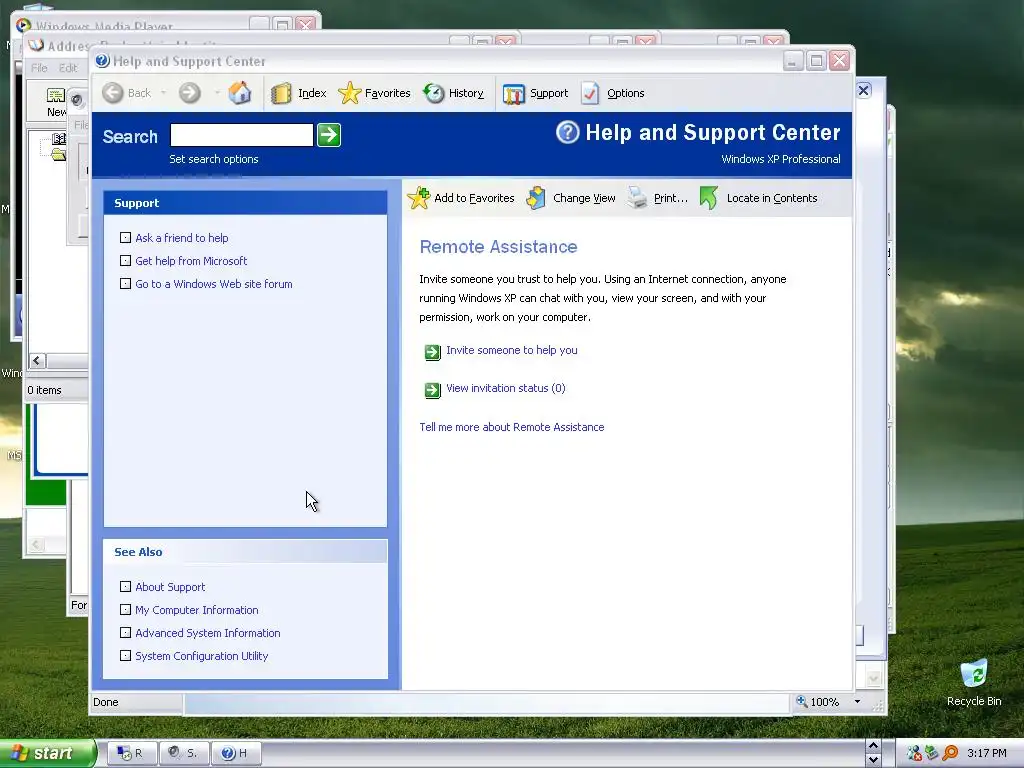
Task: Open System Configuration Utility link
Action: tap(201, 656)
